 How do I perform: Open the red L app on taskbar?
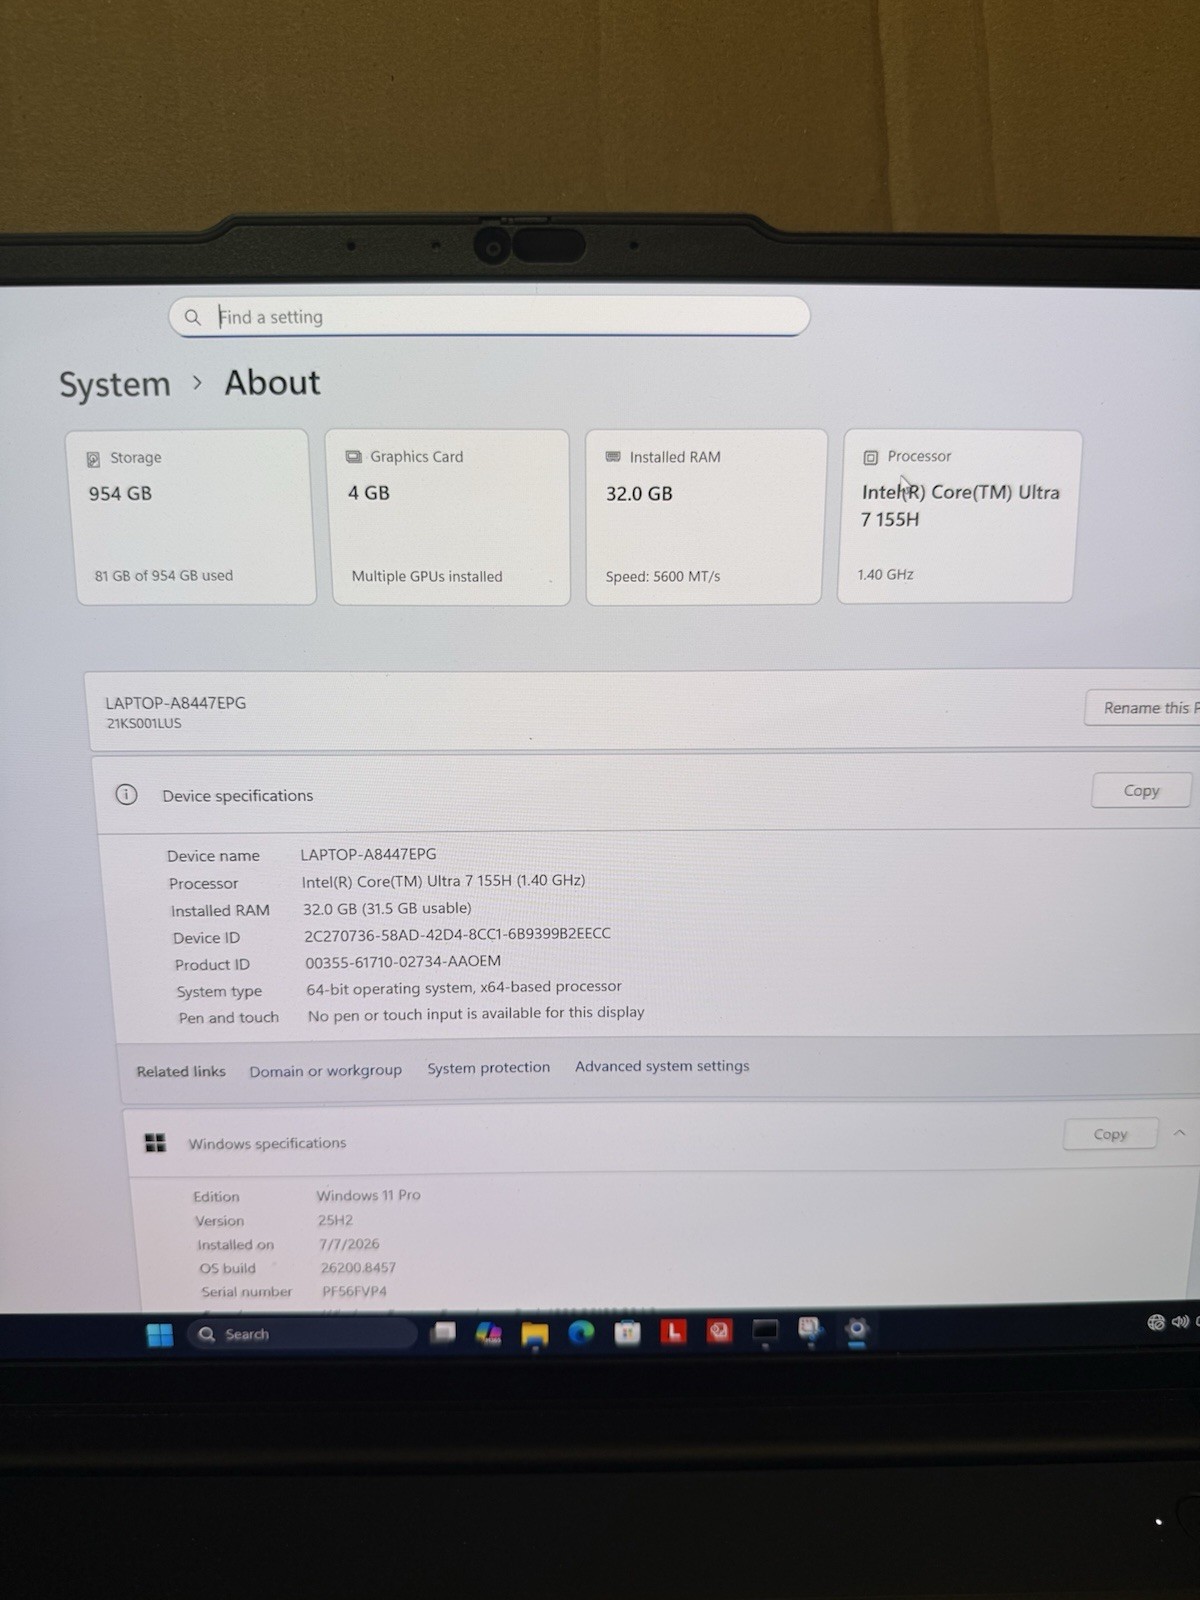[673, 1331]
